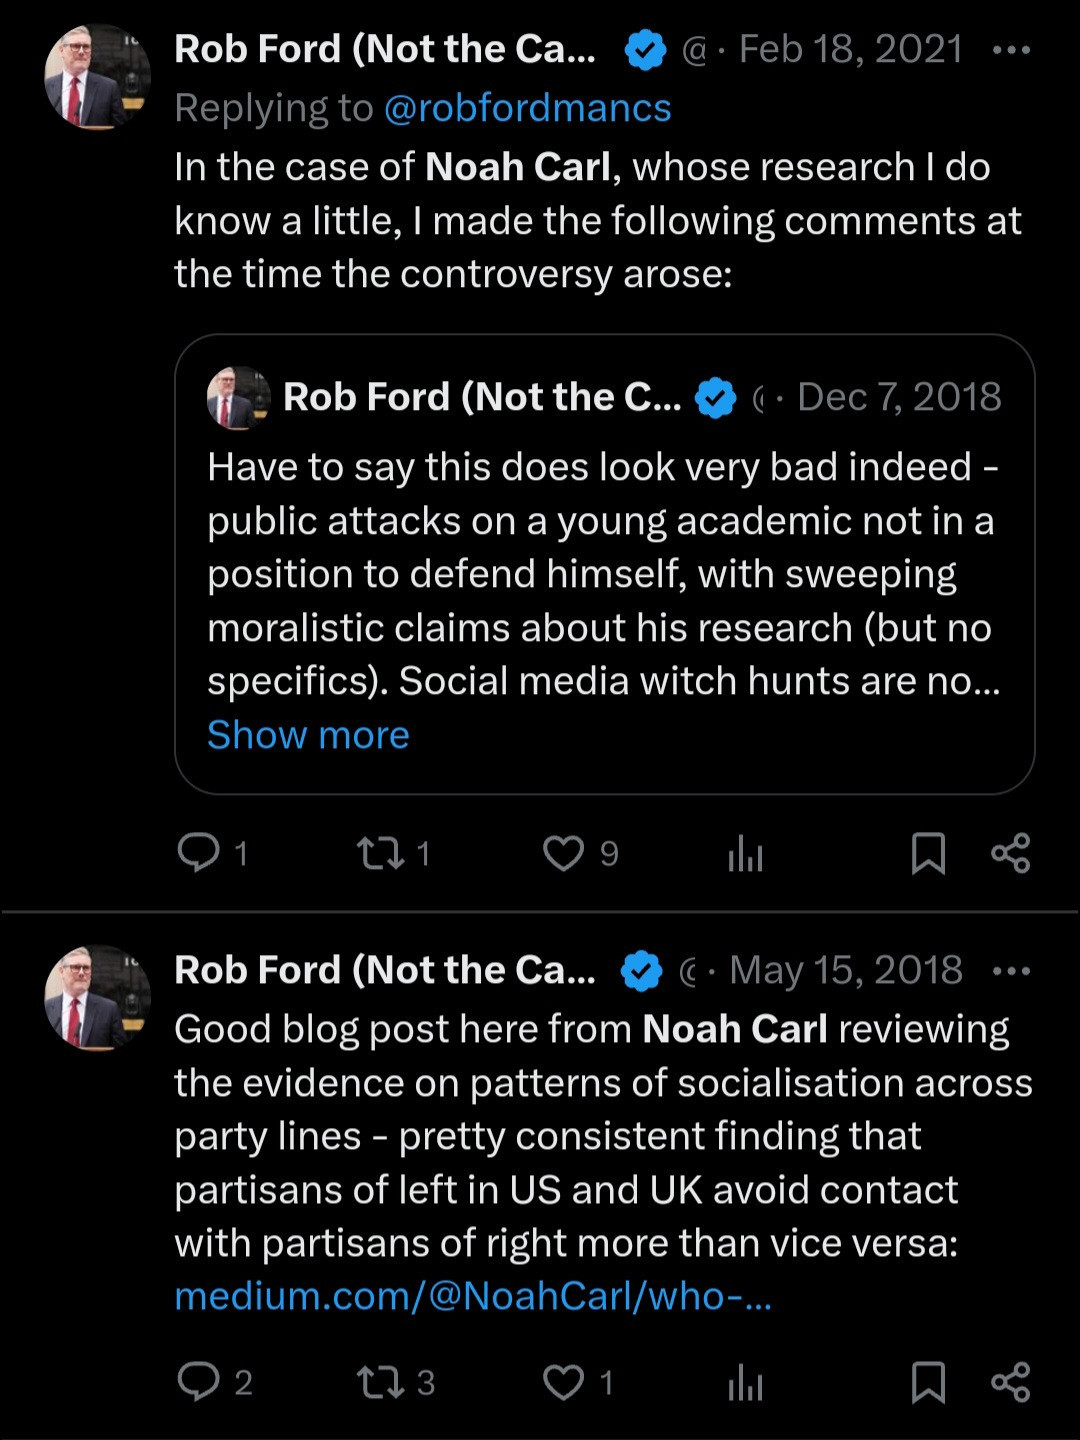Reply to the May 15, 2018 tweet
1080x1440 pixels.
198,1382
